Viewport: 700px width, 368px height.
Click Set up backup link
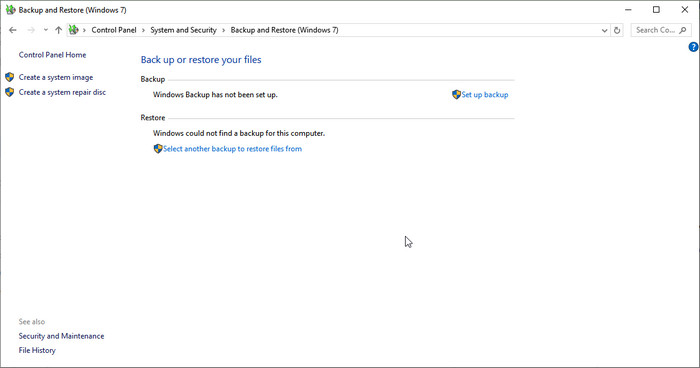485,95
